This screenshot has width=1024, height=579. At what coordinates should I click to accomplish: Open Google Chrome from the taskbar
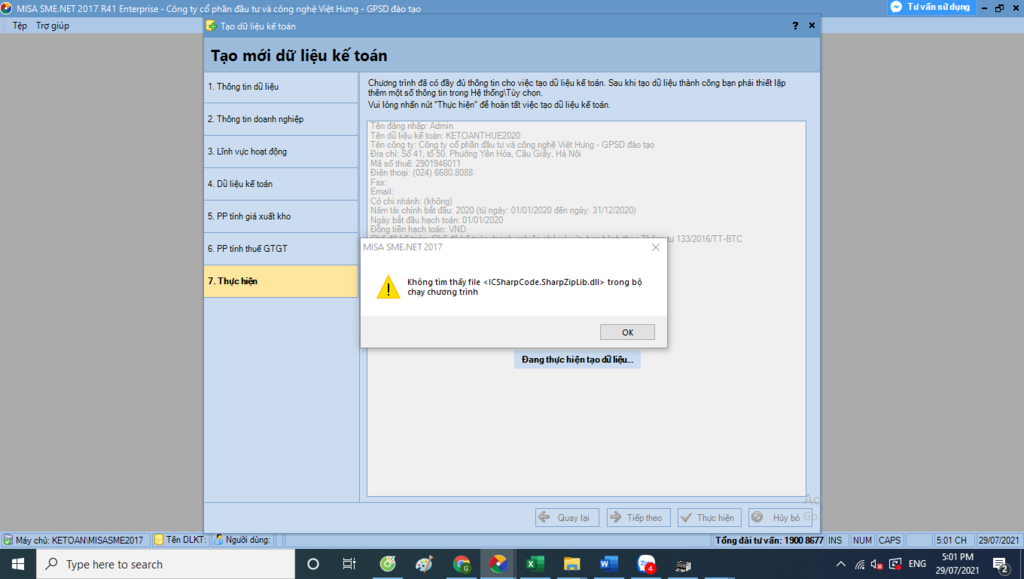point(461,564)
